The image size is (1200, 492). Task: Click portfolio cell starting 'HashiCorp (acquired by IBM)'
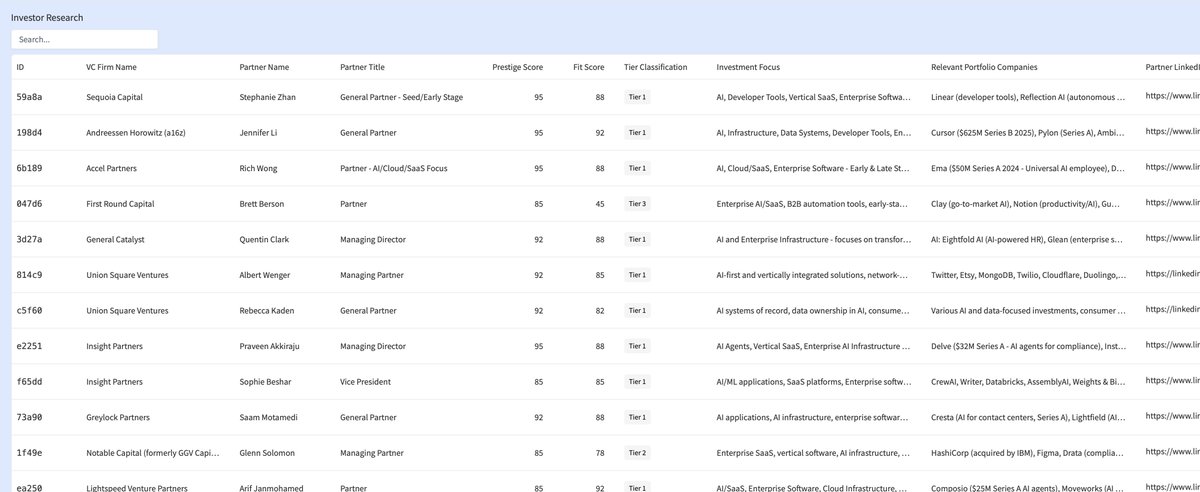(1028, 453)
